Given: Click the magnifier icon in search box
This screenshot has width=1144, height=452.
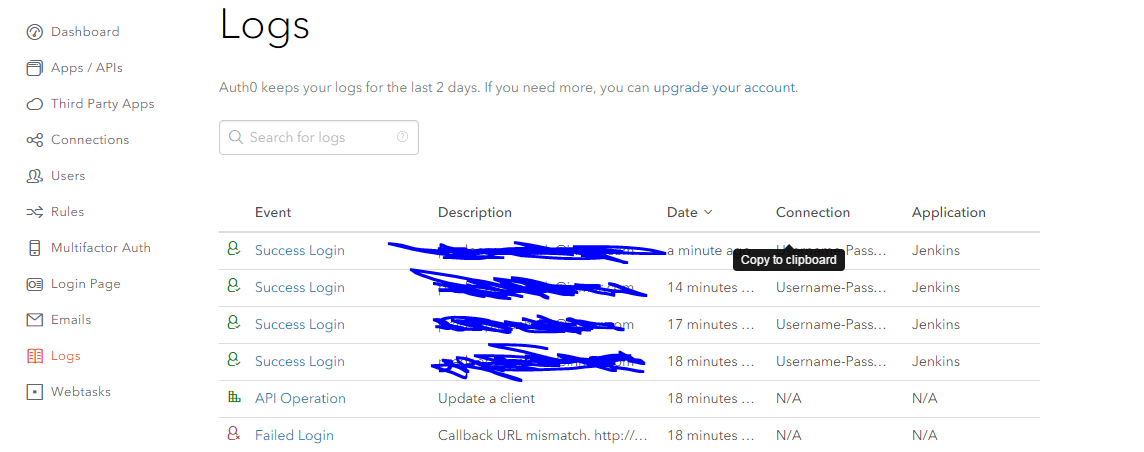Looking at the screenshot, I should point(236,137).
